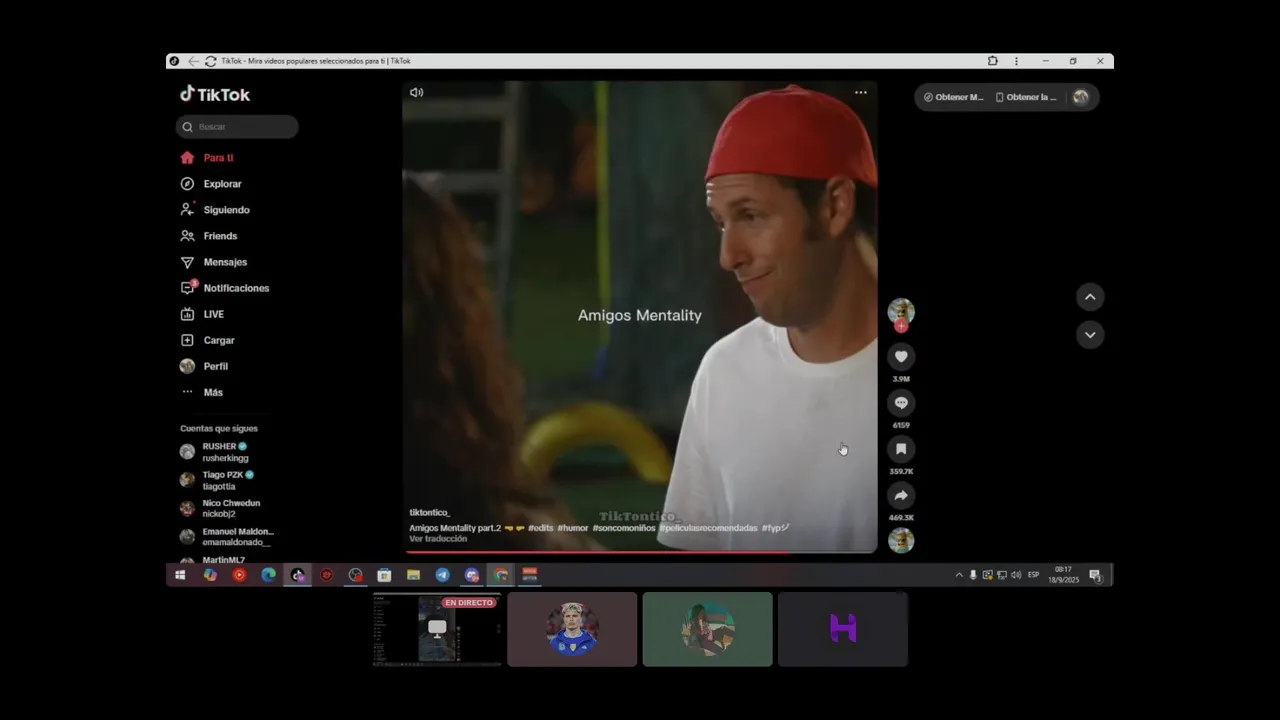This screenshot has width=1280, height=720.
Task: Open the taskbar notification center icon
Action: tap(1095, 575)
